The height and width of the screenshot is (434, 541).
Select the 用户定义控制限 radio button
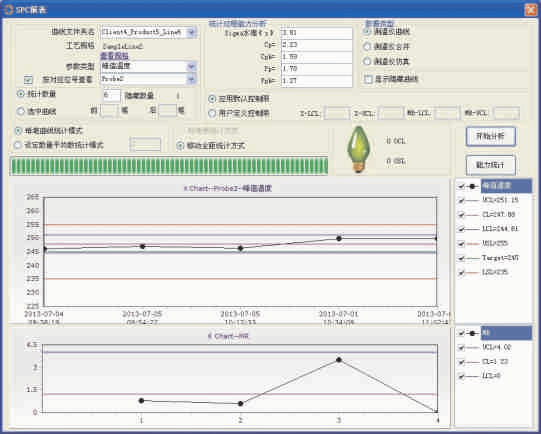(x=212, y=113)
